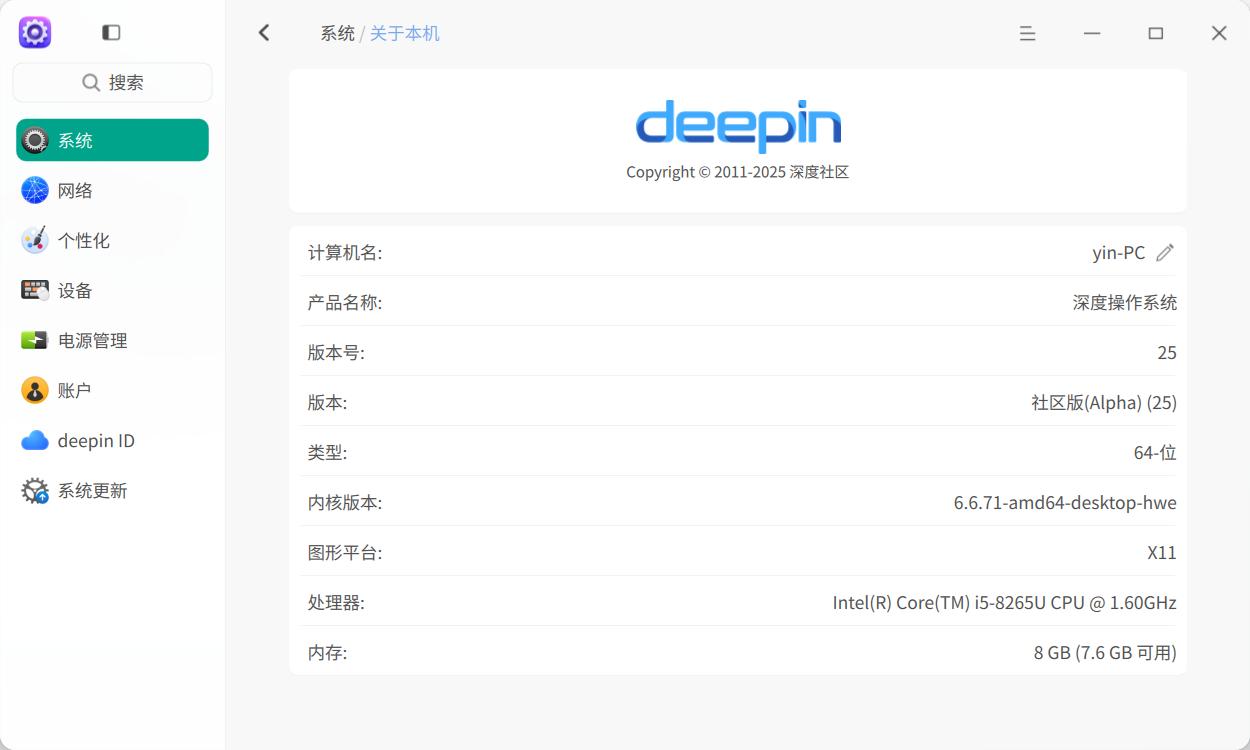1250x750 pixels.
Task: Go back using the back arrow
Action: click(264, 33)
